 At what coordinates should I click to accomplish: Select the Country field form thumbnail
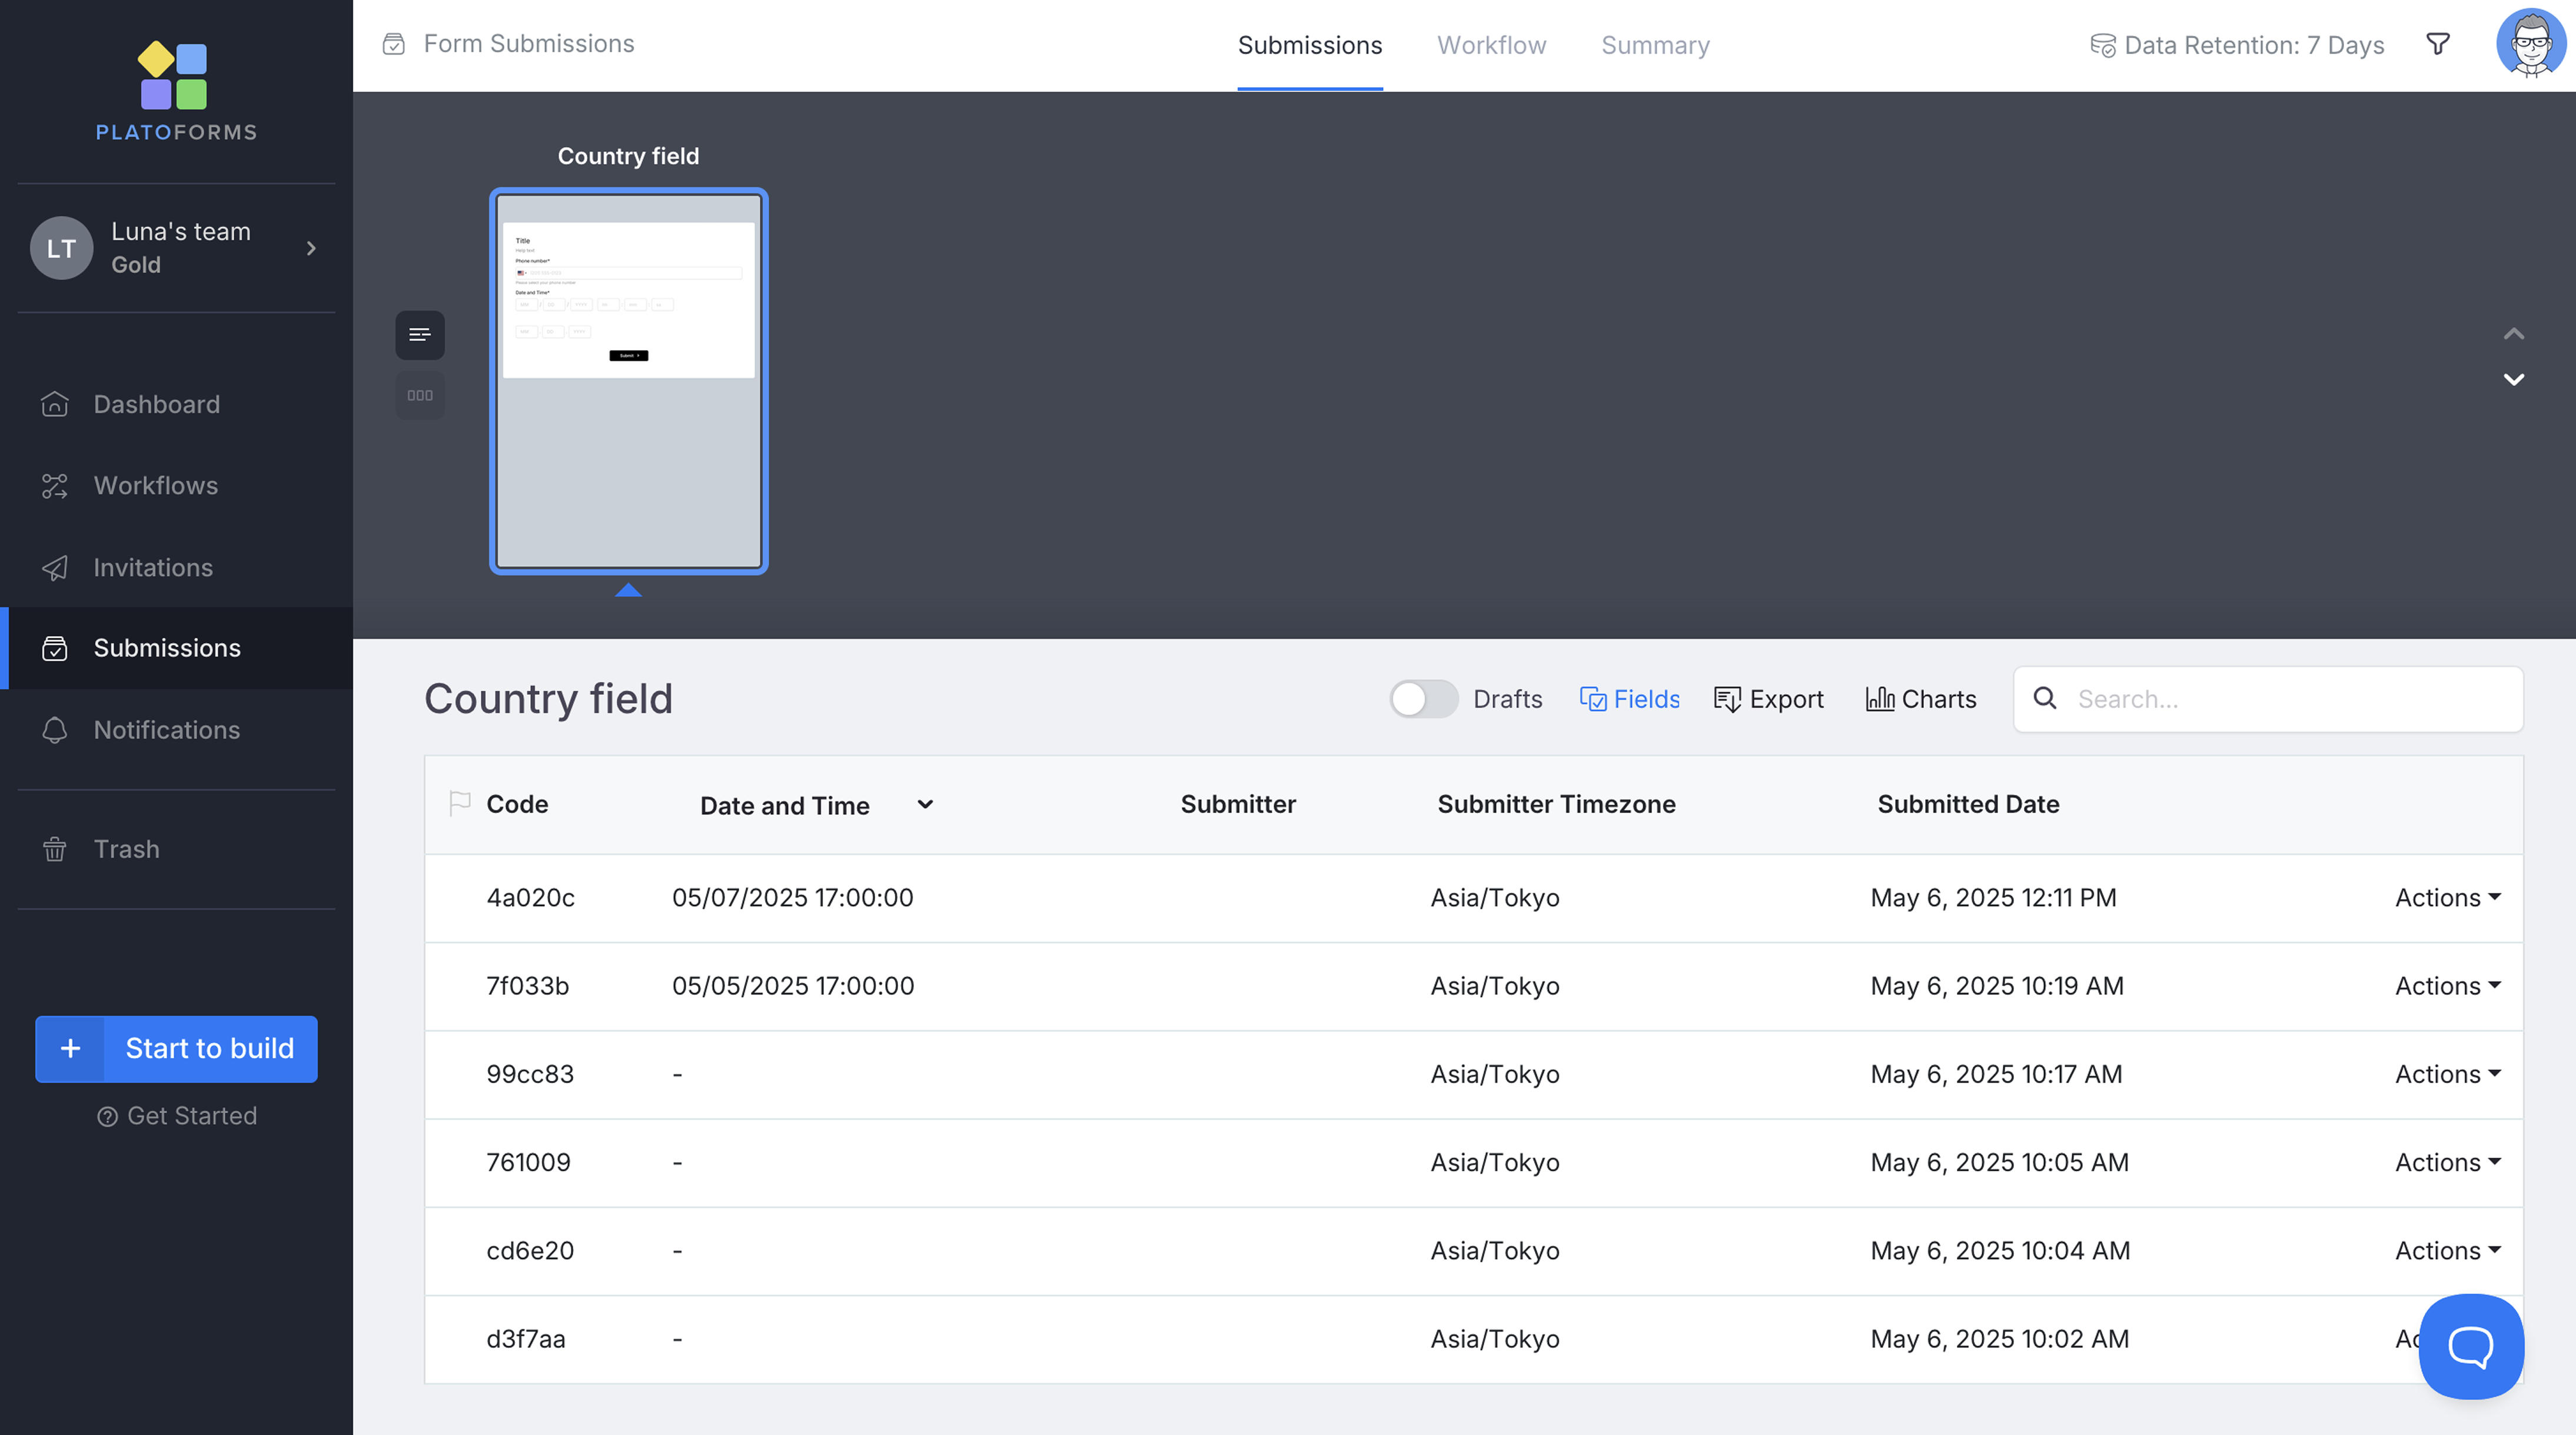pos(628,381)
